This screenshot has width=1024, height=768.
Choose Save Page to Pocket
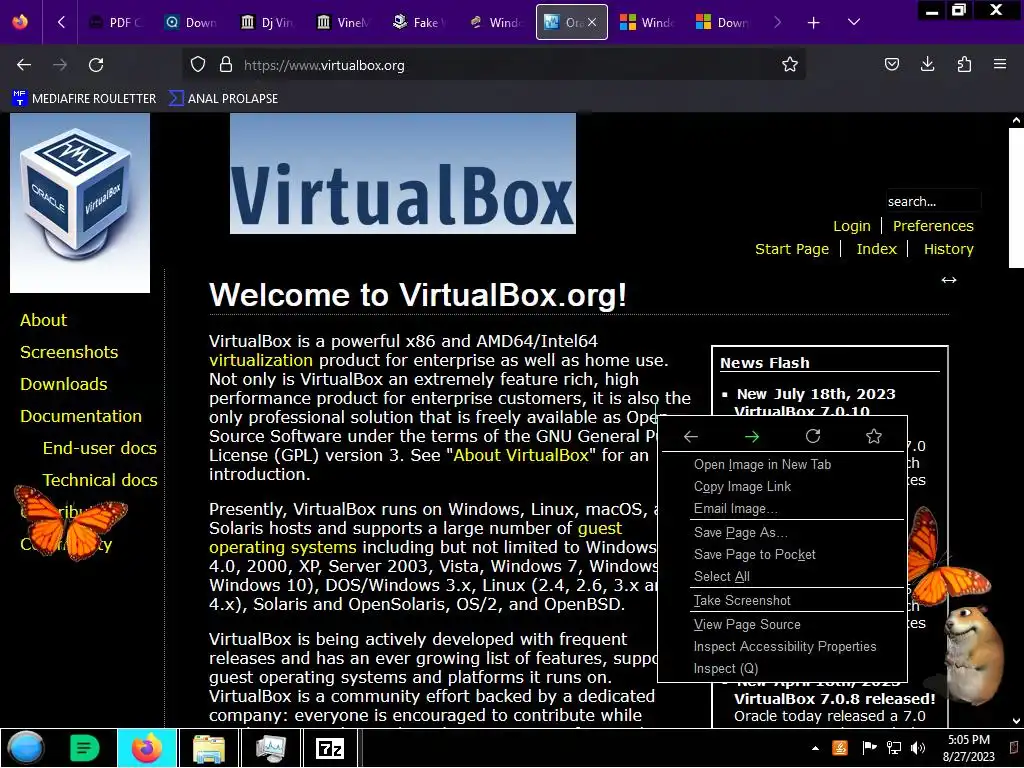tap(782, 554)
